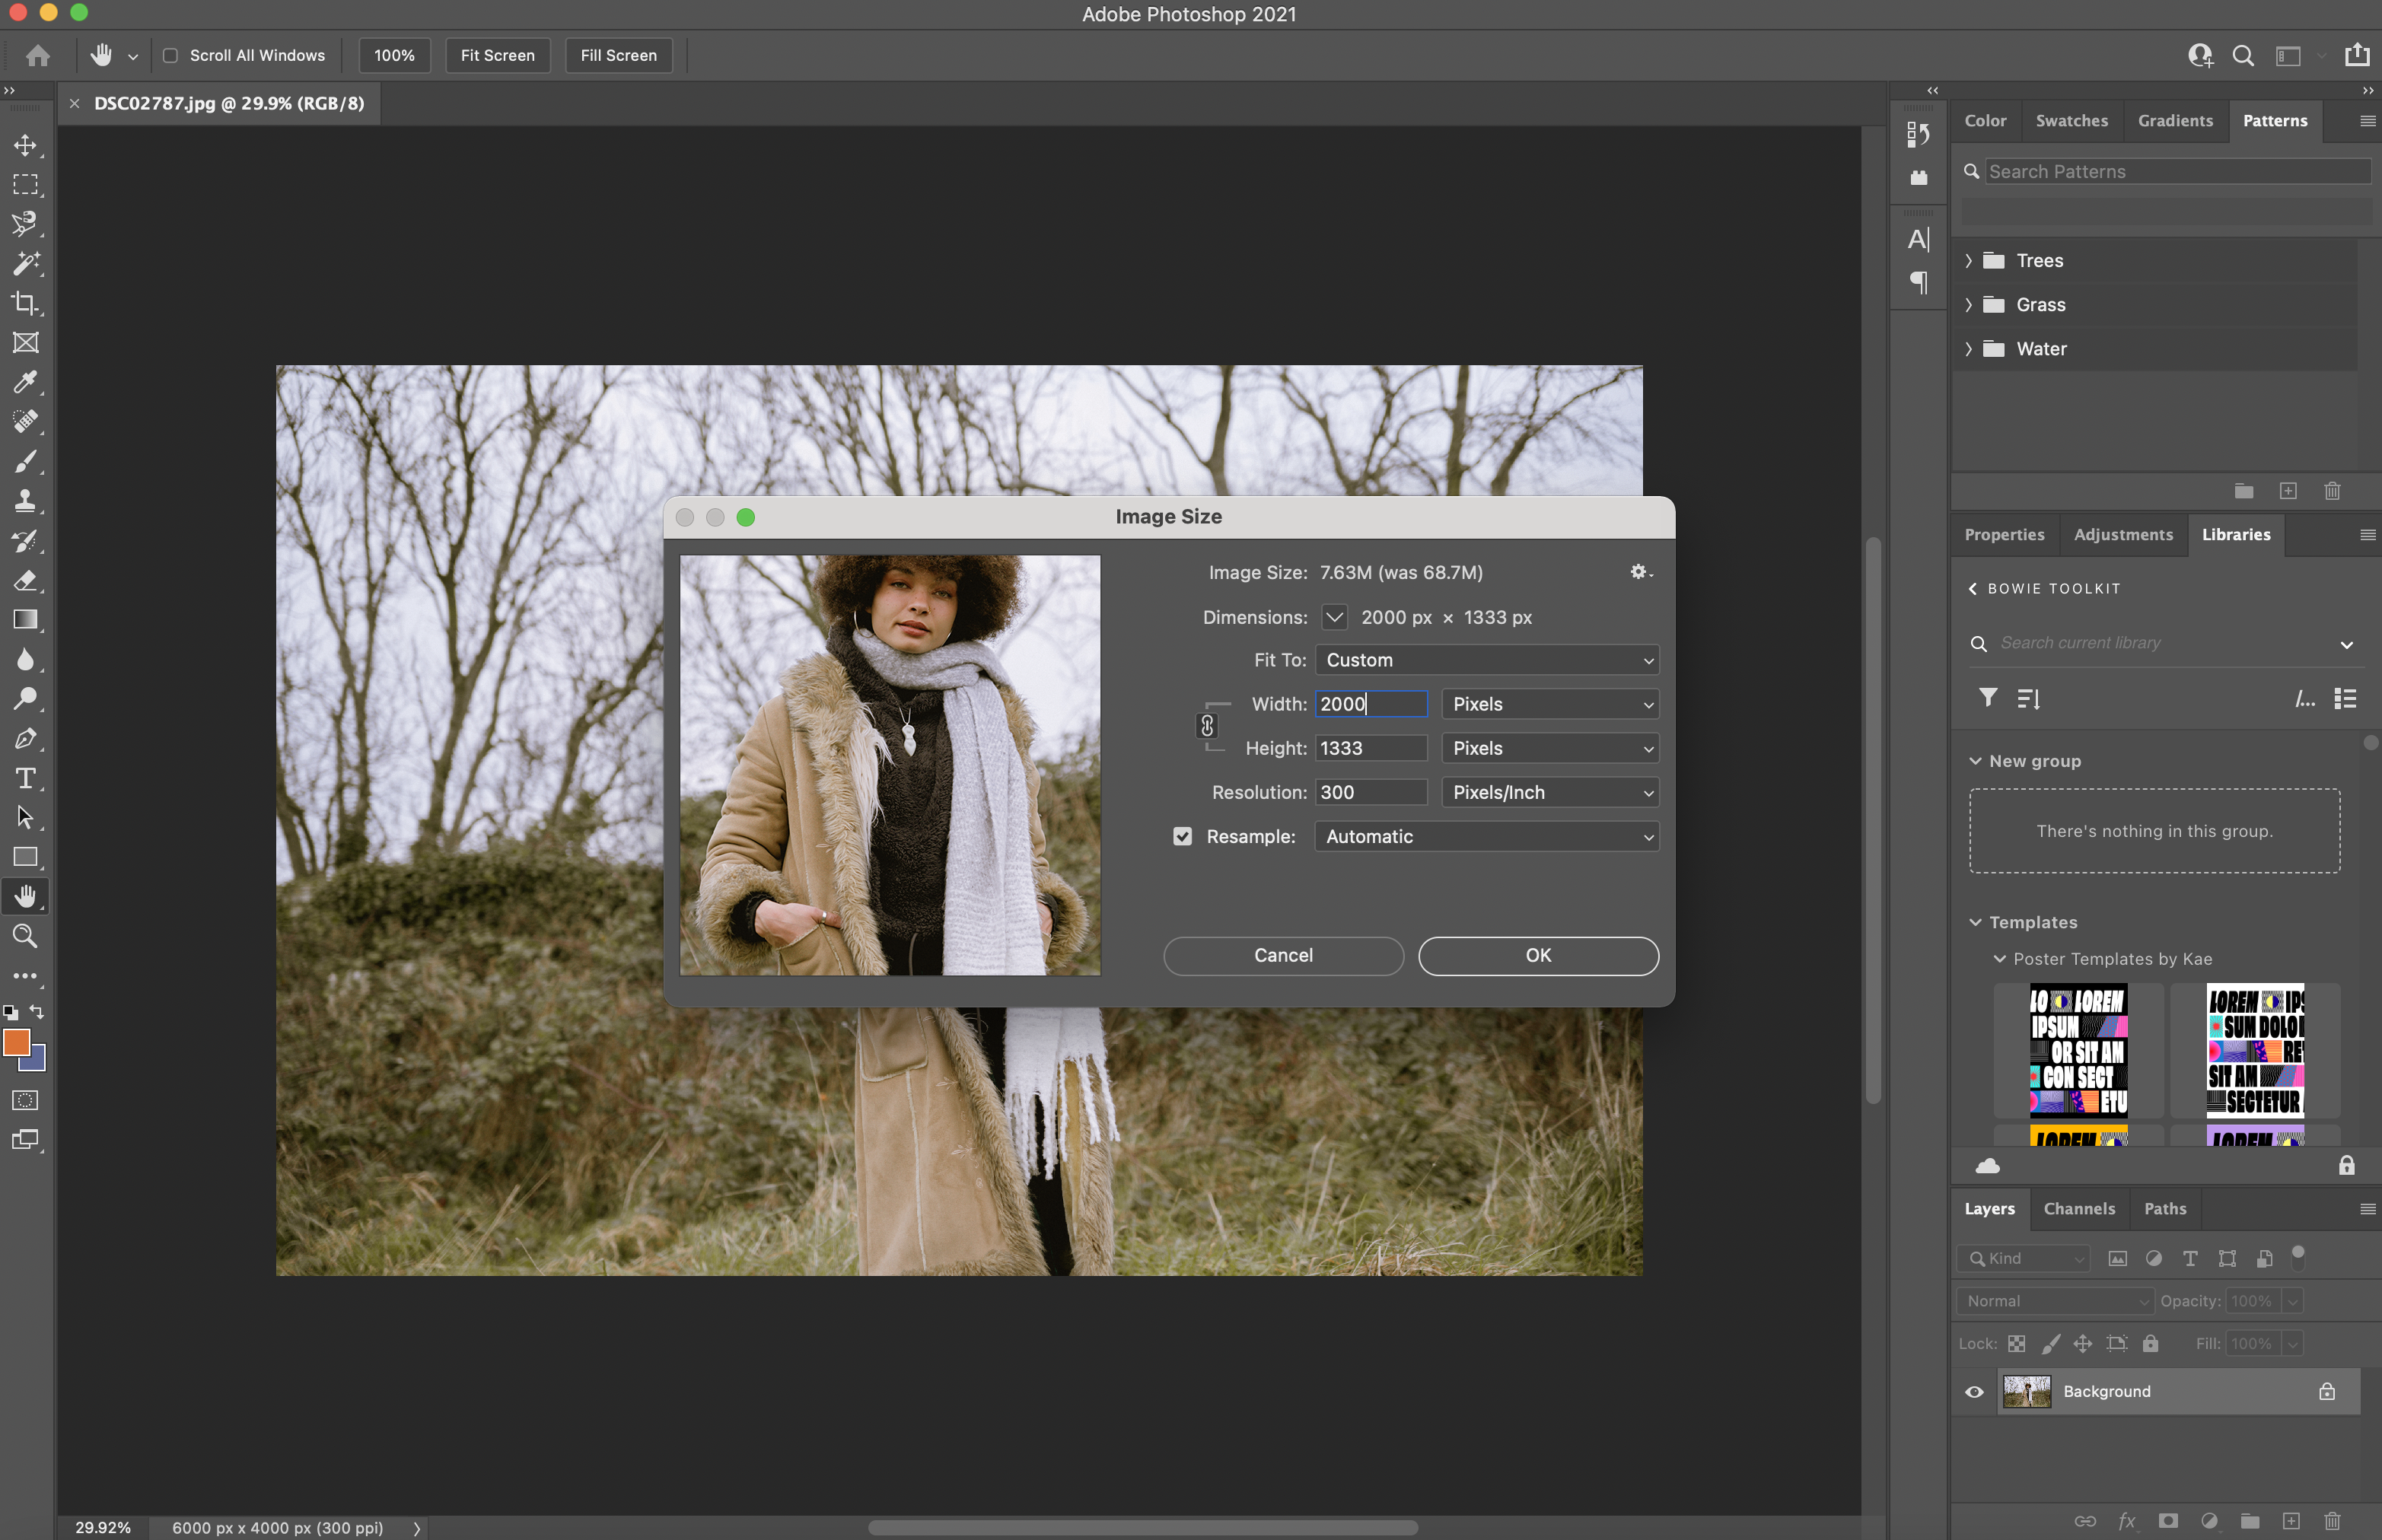Image resolution: width=2382 pixels, height=1540 pixels.
Task: Click the Fit Screen button
Action: (497, 56)
